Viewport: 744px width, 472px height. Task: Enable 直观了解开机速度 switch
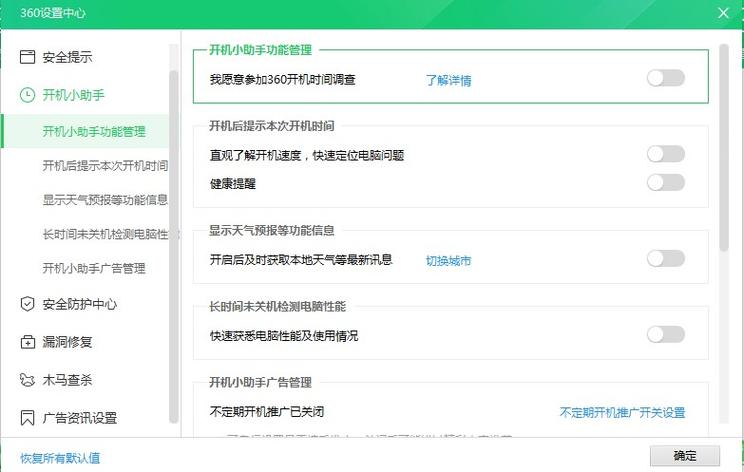point(666,154)
